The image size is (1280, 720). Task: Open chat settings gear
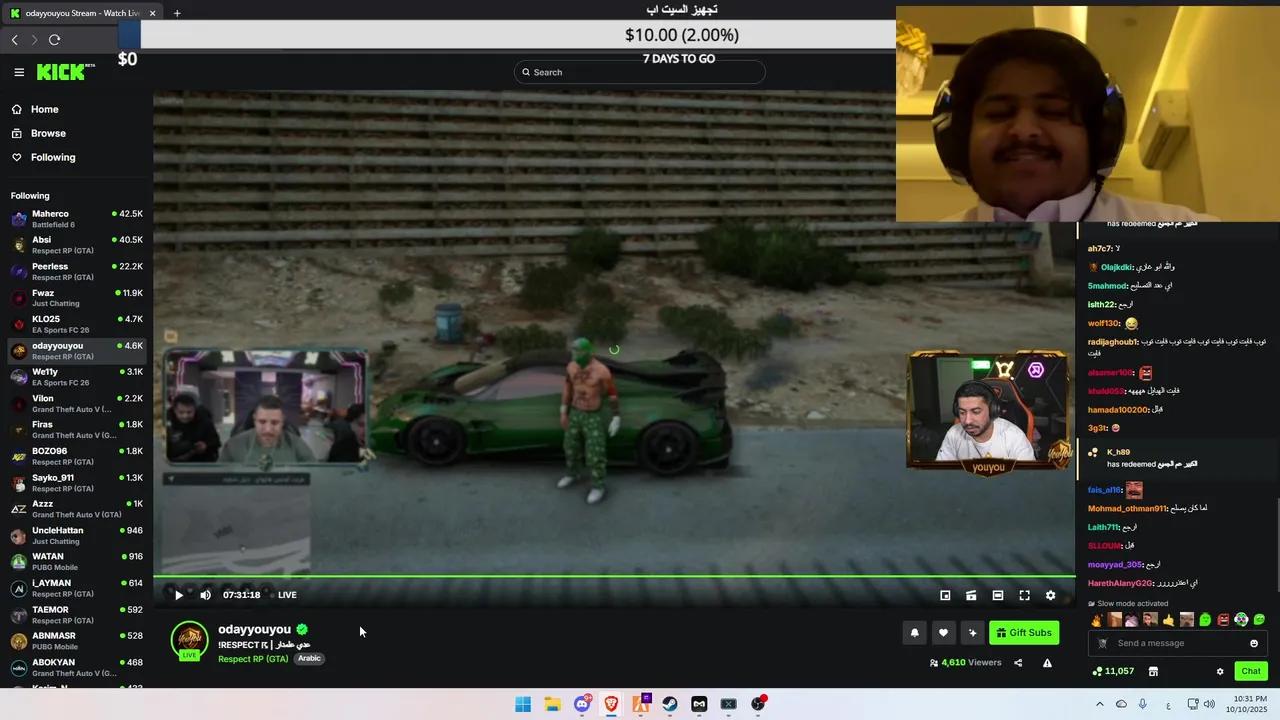tap(1220, 671)
